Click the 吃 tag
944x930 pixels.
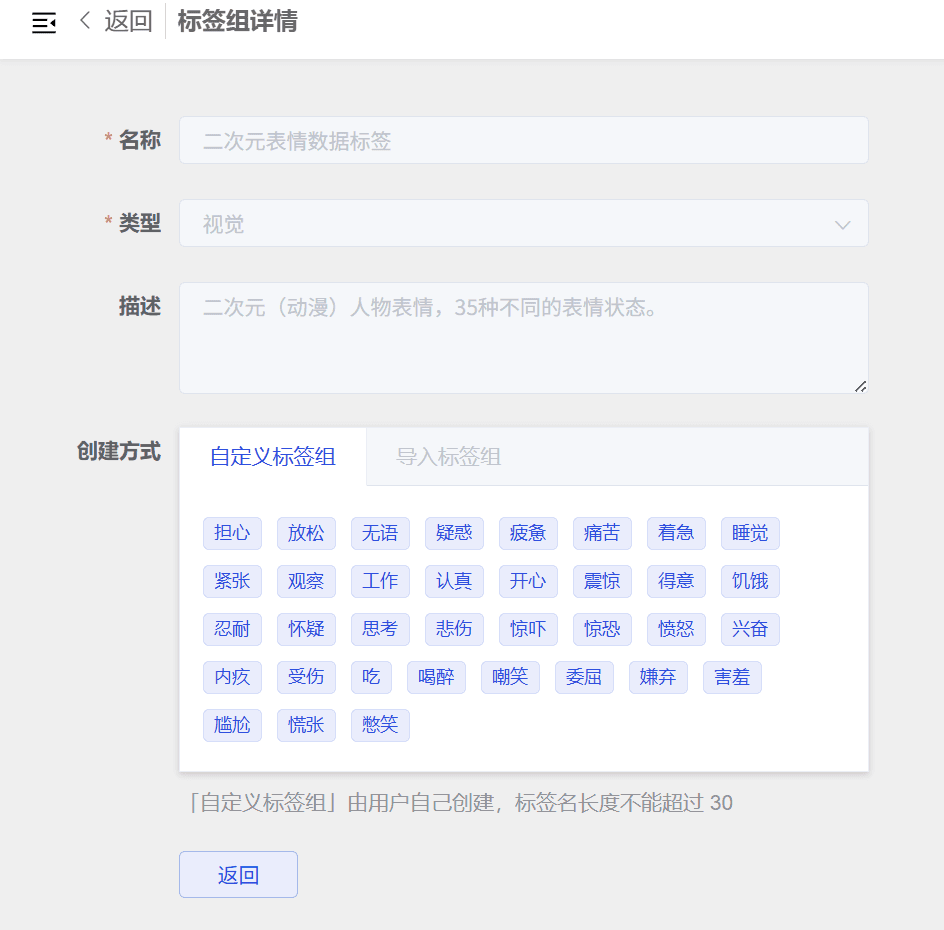[x=371, y=677]
